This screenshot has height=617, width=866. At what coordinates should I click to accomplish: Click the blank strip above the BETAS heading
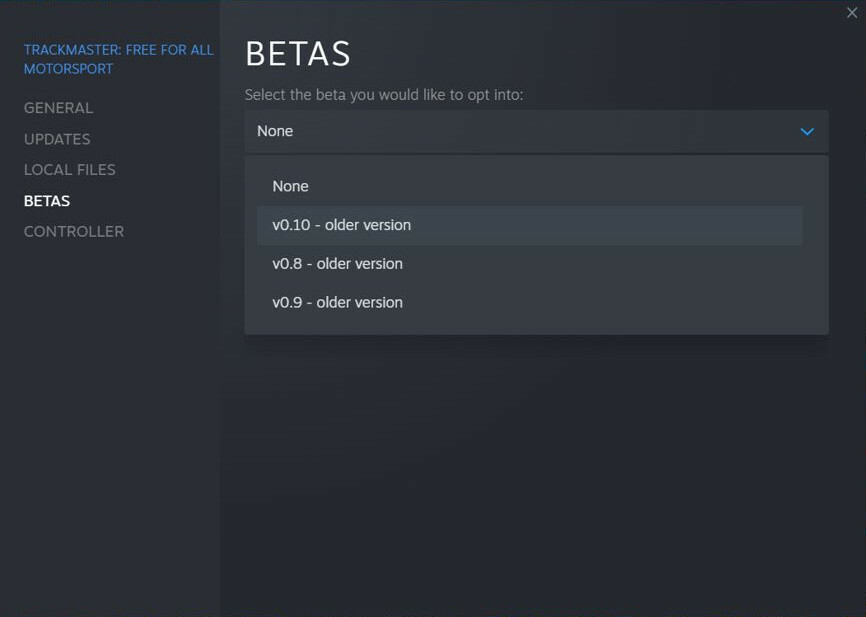pos(540,18)
